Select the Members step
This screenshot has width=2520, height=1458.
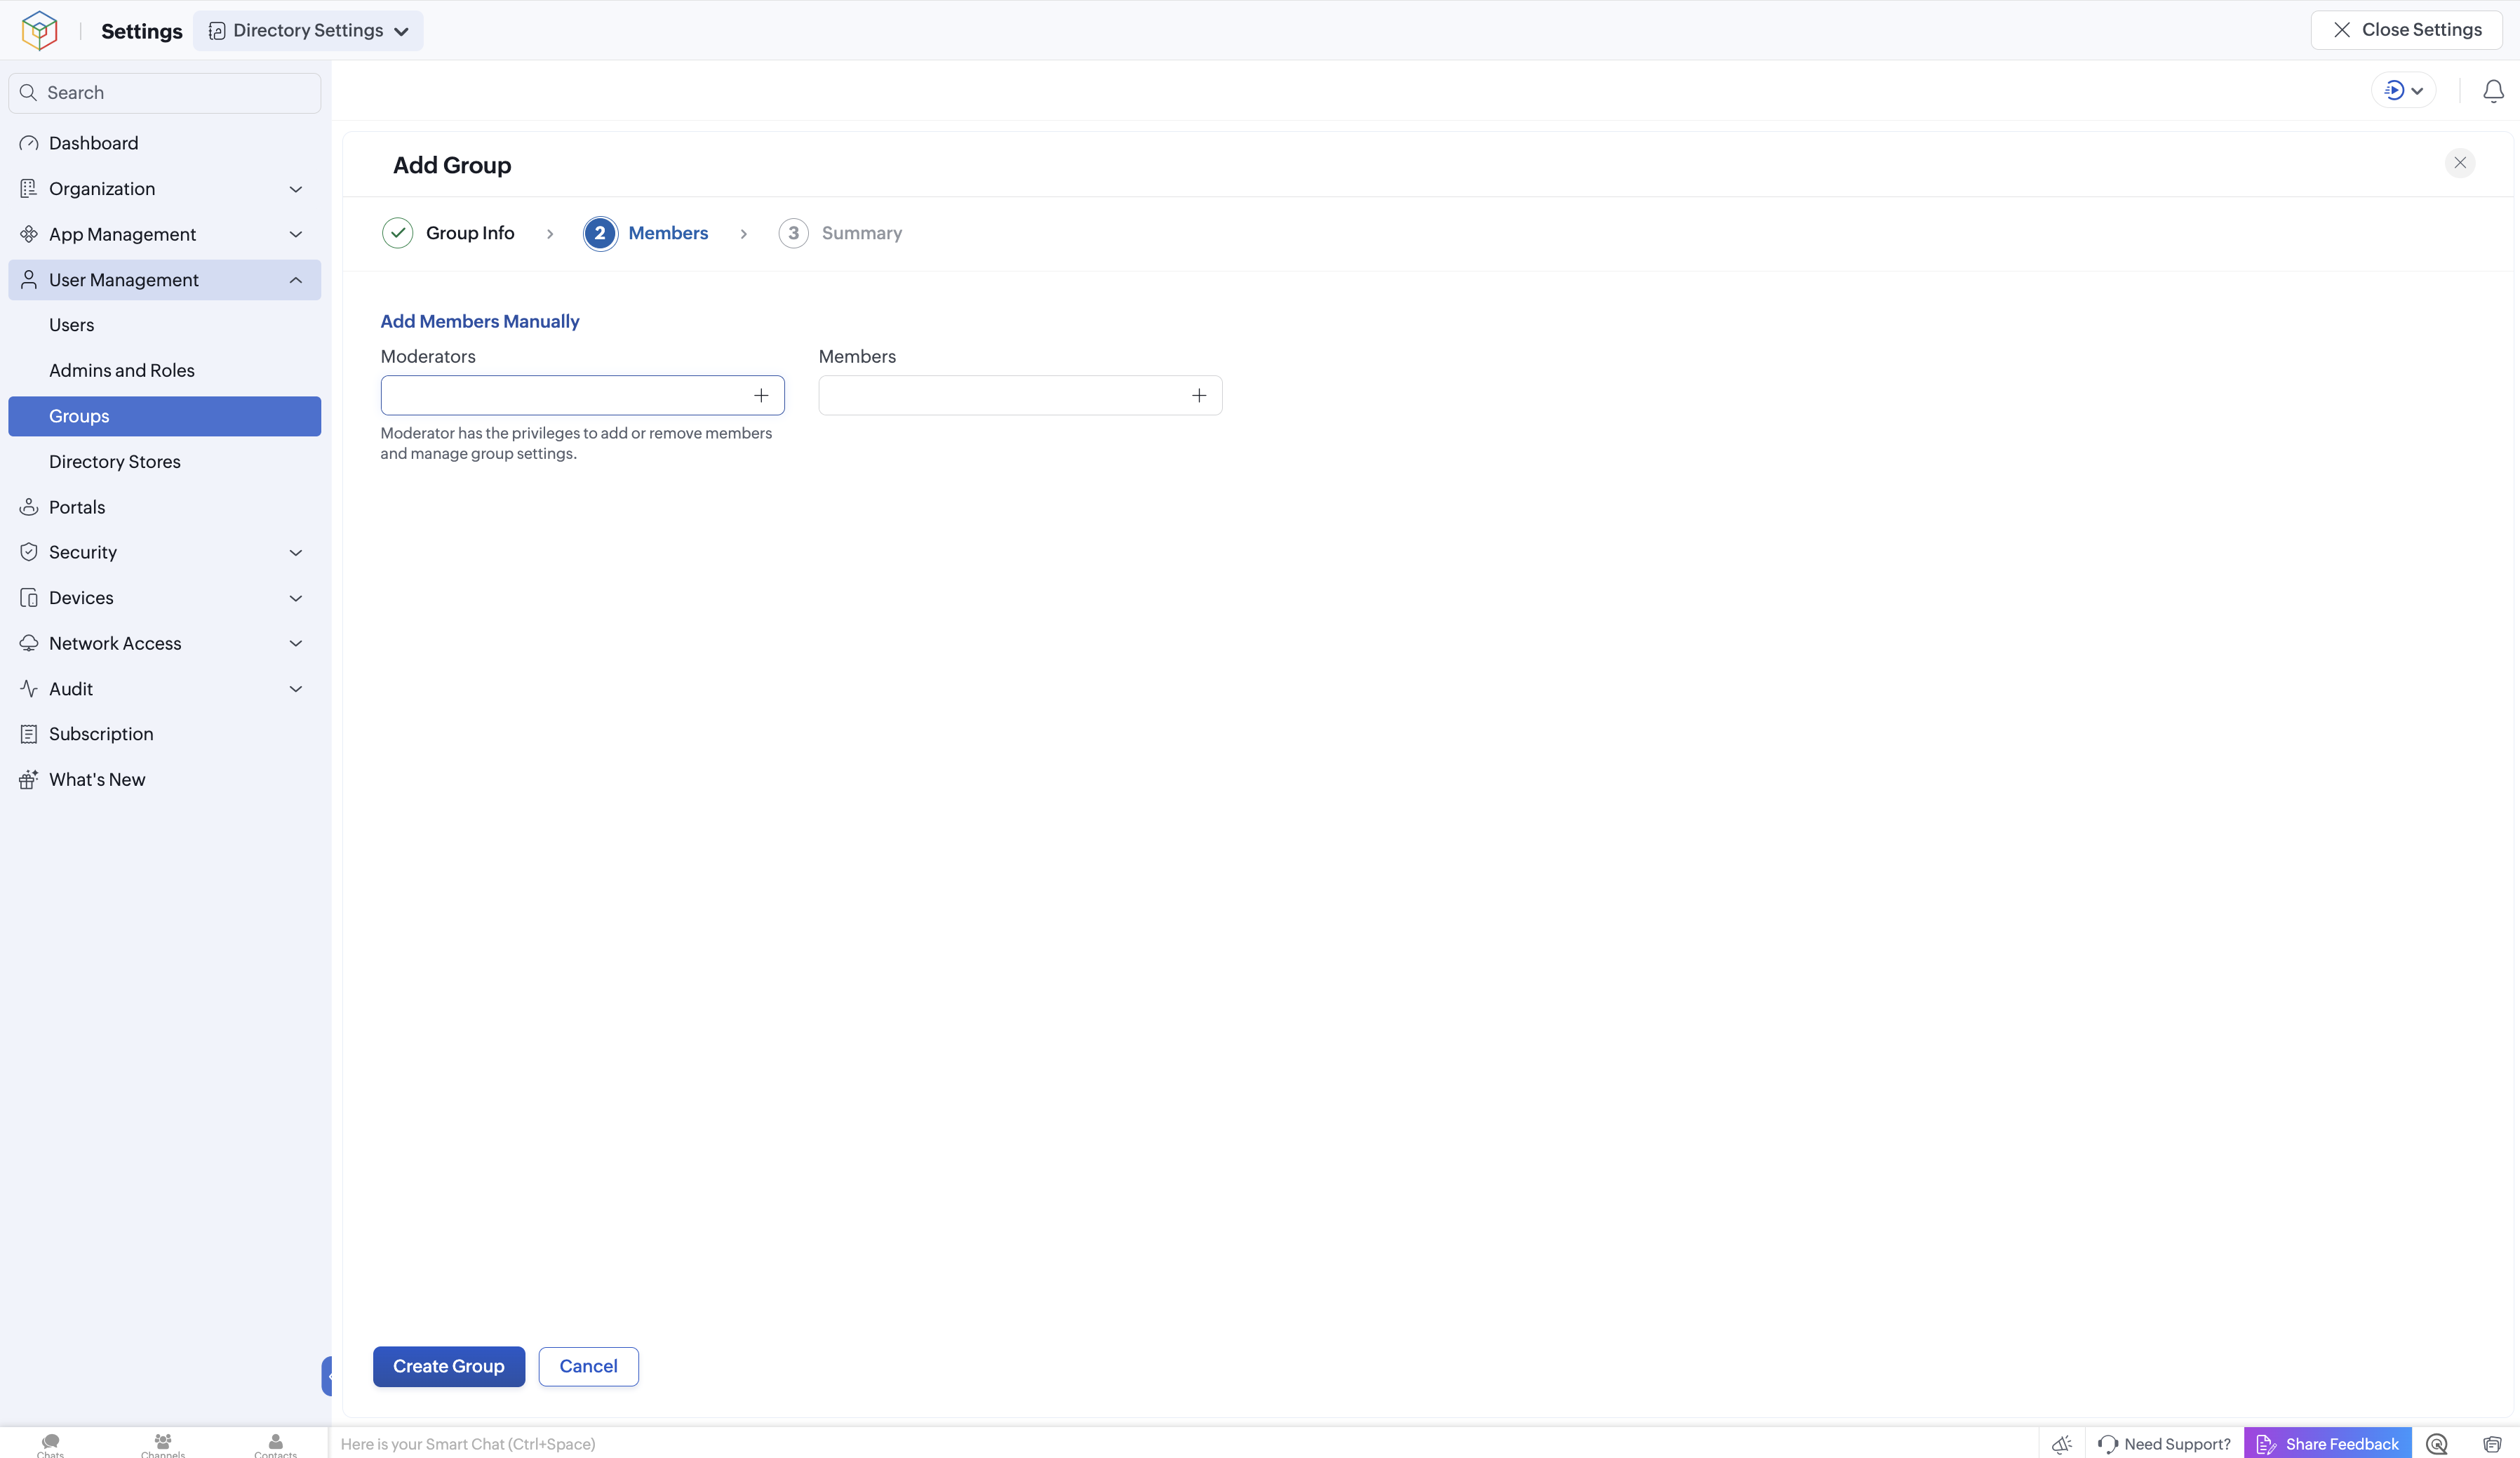[x=646, y=233]
